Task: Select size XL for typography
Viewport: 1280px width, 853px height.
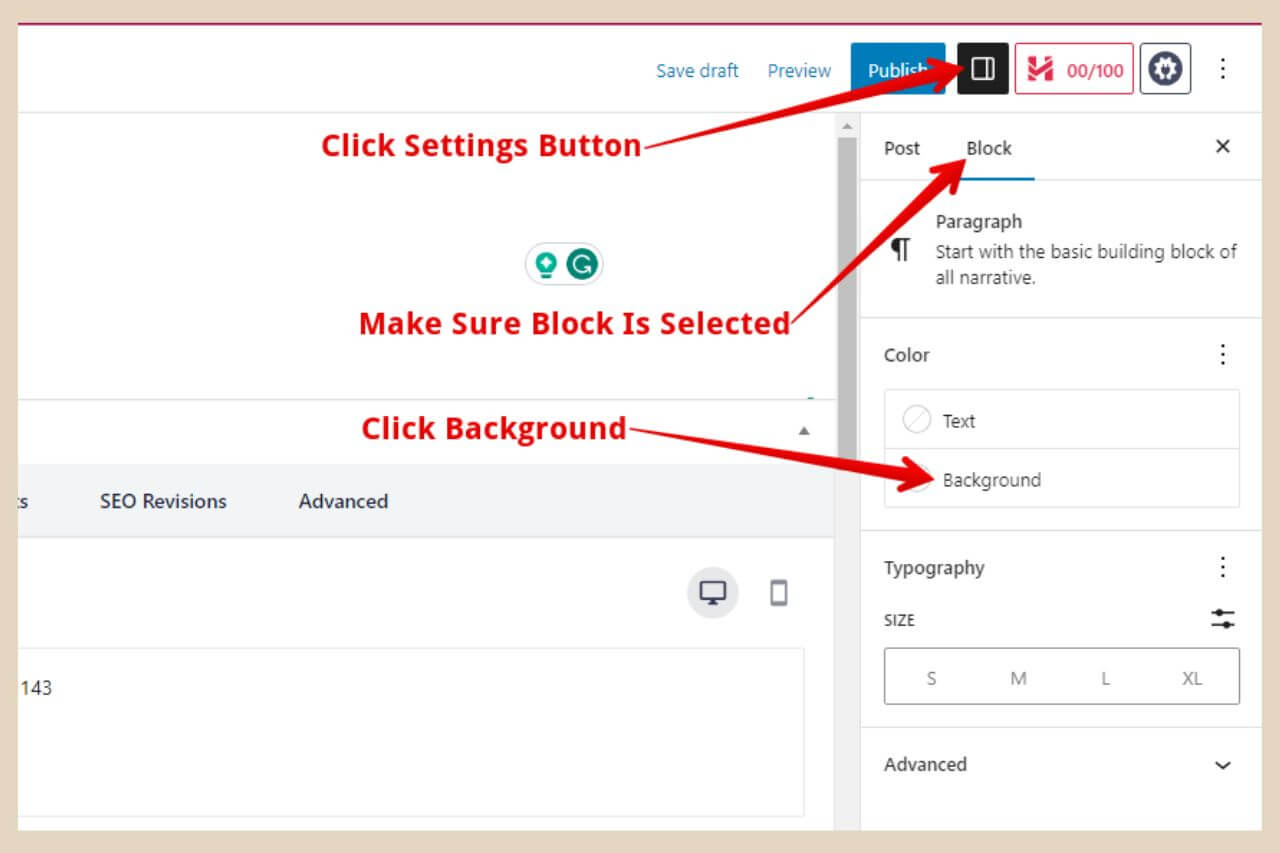Action: pos(1192,677)
